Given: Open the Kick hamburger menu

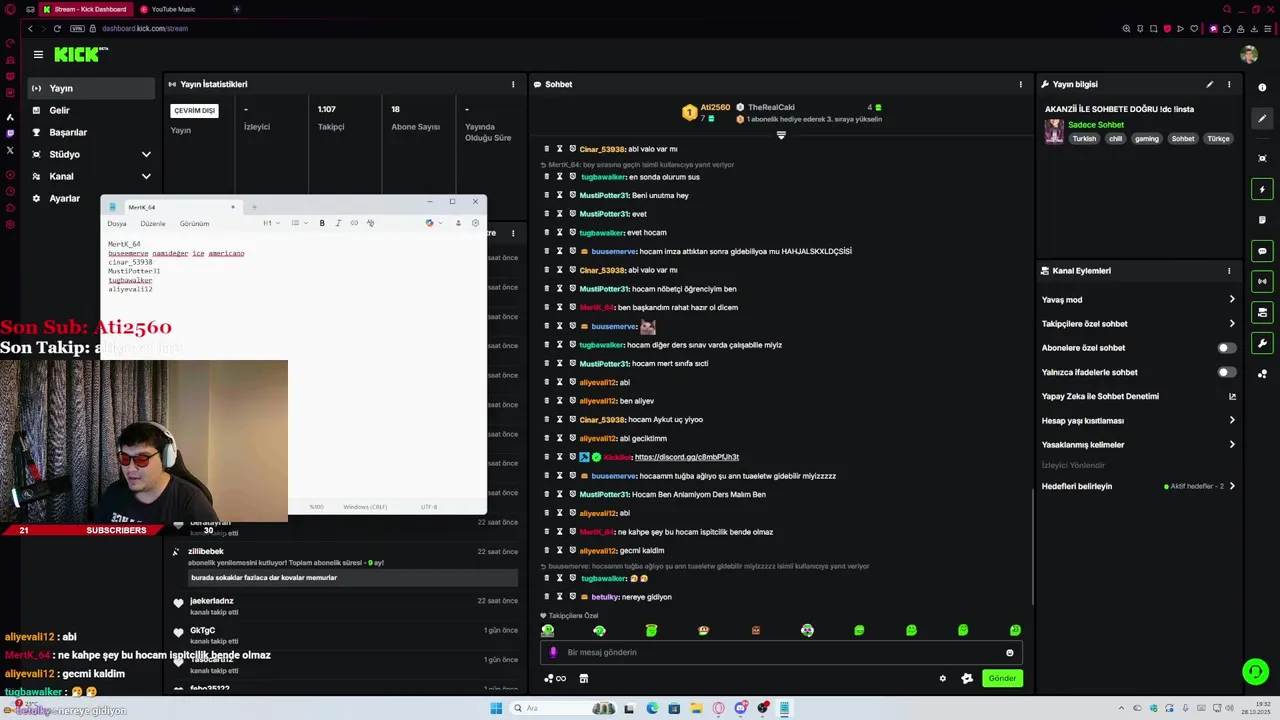Looking at the screenshot, I should click(x=38, y=55).
